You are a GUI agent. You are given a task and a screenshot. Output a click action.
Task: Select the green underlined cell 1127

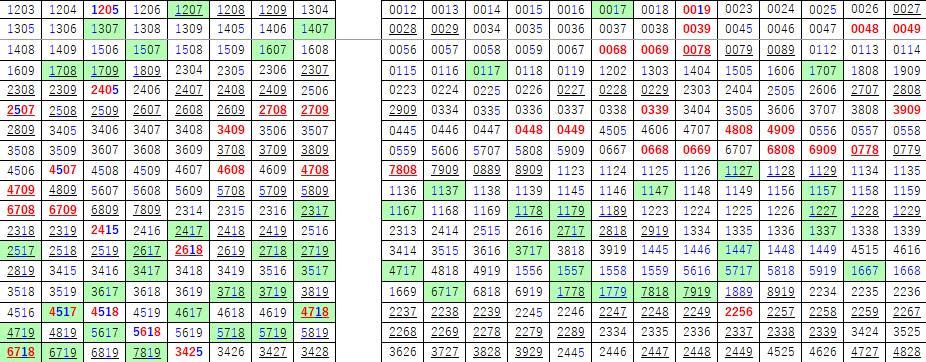pos(738,171)
